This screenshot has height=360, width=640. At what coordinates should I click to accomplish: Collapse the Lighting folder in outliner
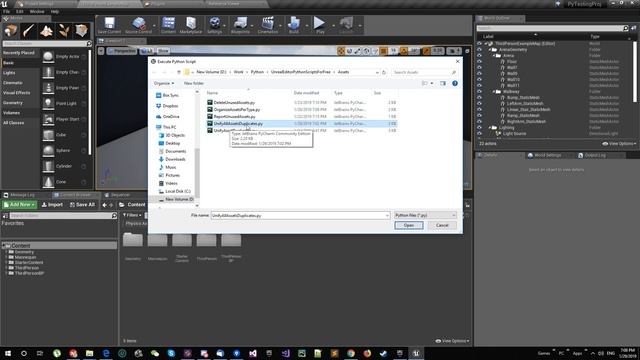coord(490,128)
